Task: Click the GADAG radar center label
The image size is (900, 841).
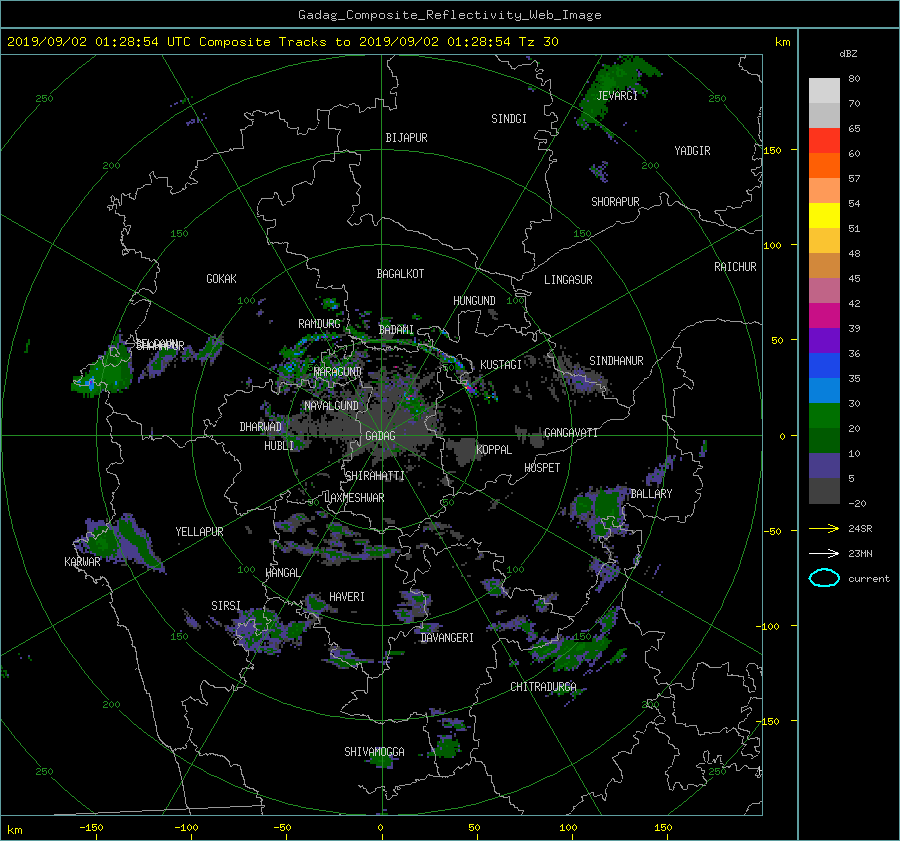Action: pos(380,436)
